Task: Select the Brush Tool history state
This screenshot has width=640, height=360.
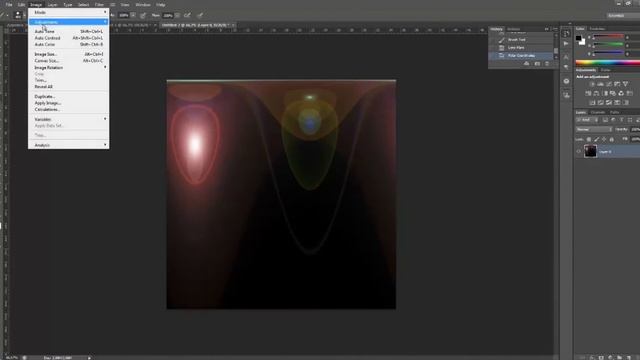Action: coord(522,40)
